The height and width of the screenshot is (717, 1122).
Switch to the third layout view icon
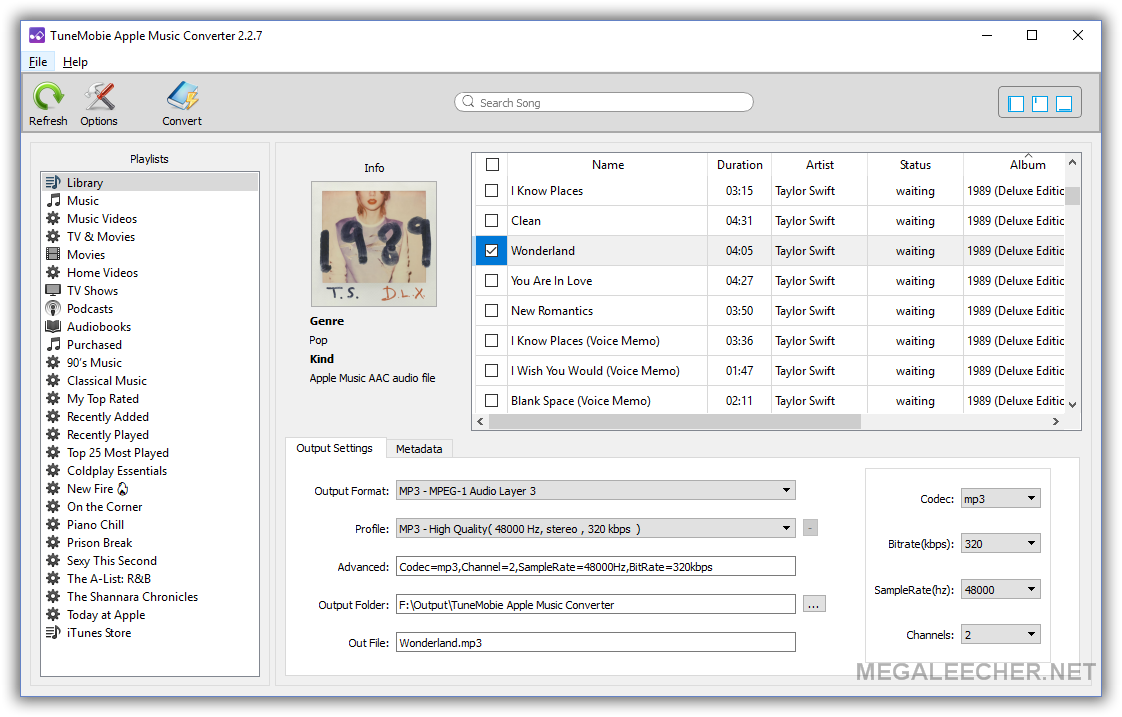[1064, 104]
